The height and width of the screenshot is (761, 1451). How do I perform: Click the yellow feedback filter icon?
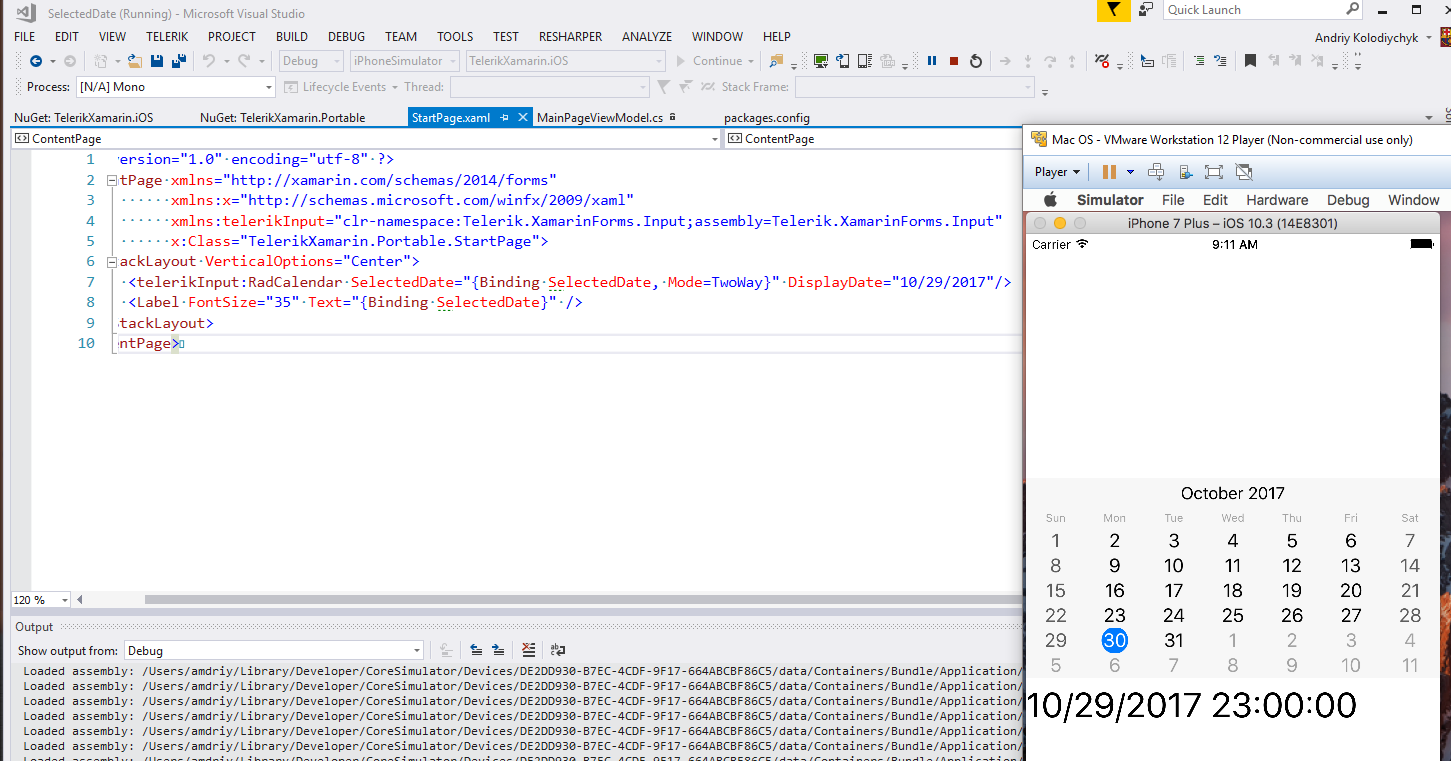[x=1112, y=10]
